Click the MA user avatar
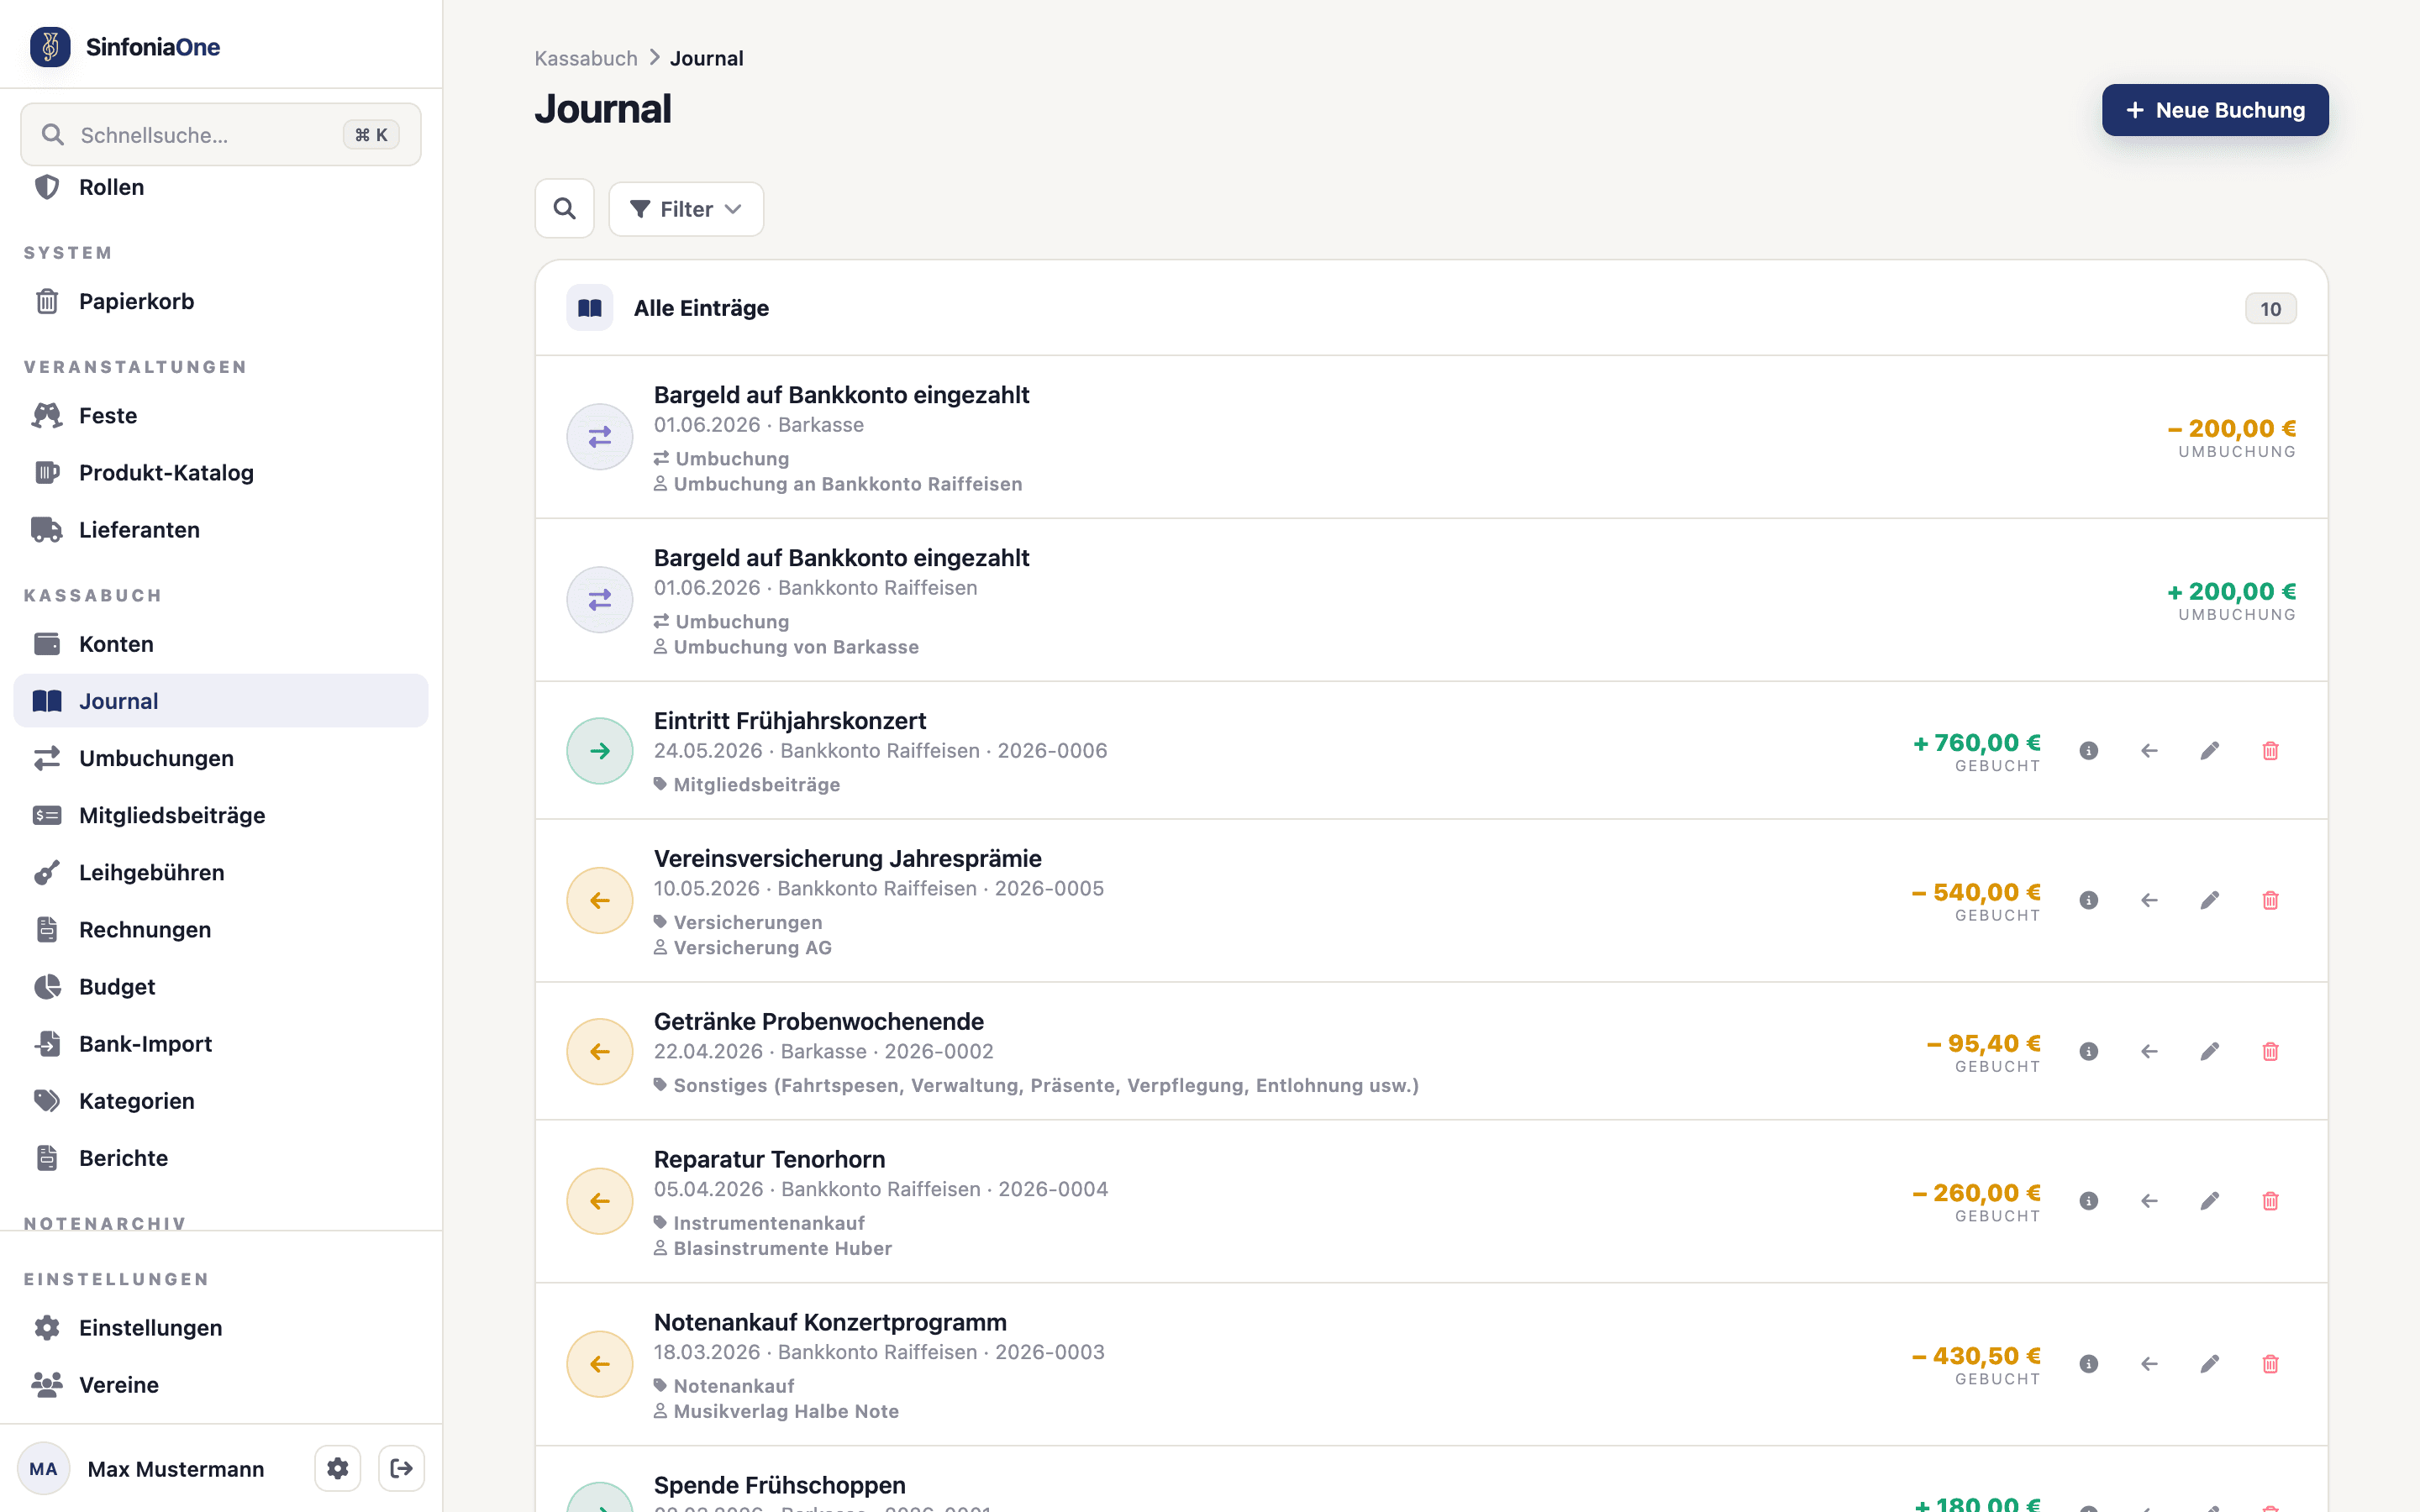The height and width of the screenshot is (1512, 2420). pyautogui.click(x=43, y=1468)
